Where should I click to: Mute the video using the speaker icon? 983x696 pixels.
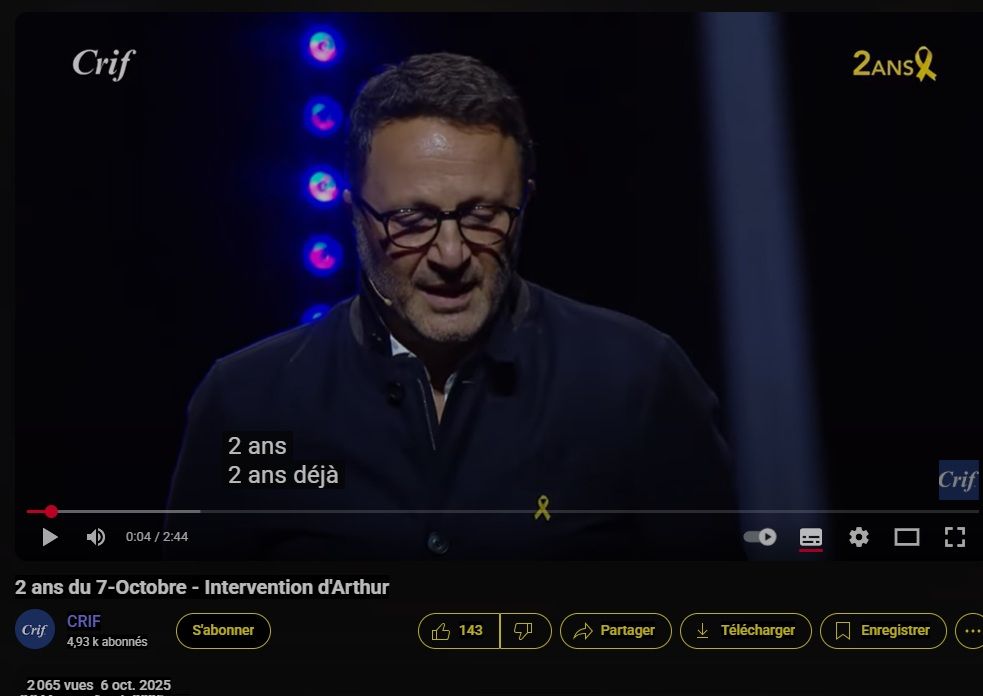pyautogui.click(x=95, y=537)
